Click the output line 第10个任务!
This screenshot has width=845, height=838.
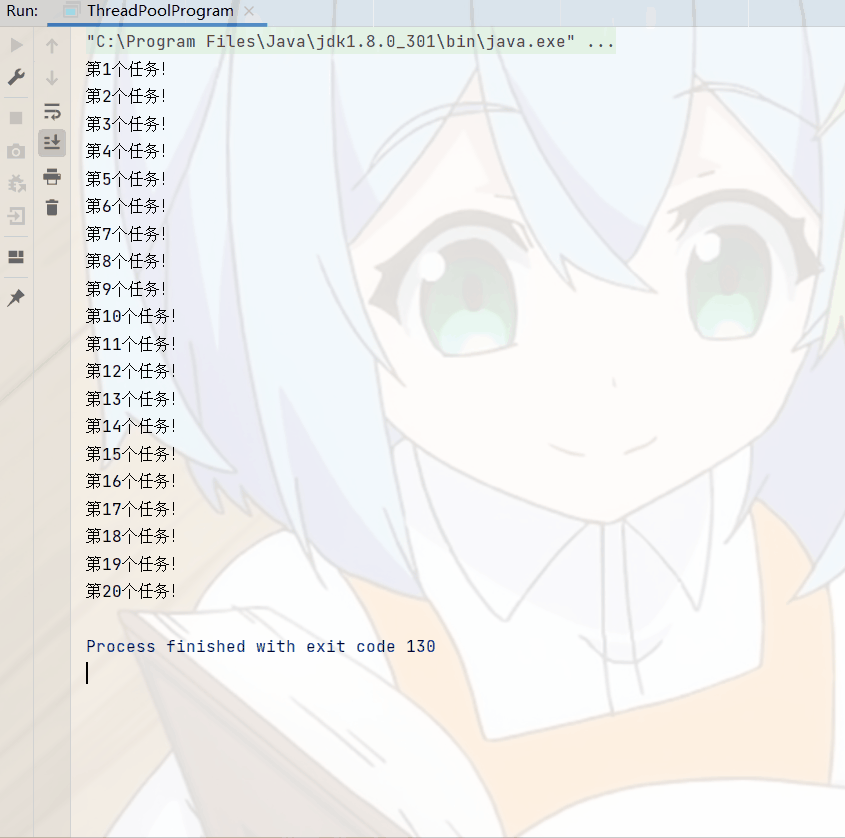click(131, 316)
